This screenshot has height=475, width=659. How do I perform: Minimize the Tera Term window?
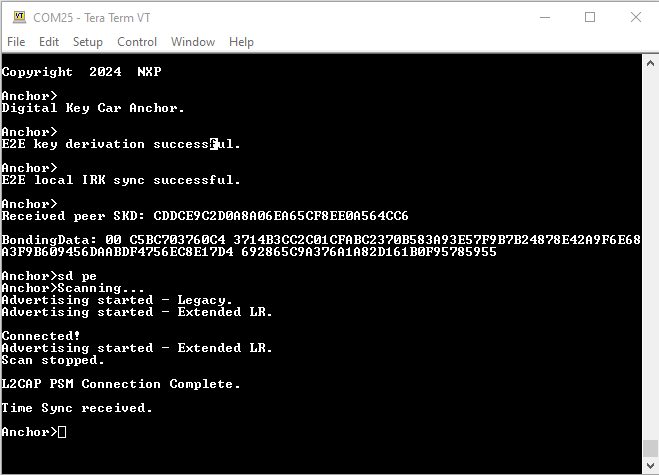544,17
